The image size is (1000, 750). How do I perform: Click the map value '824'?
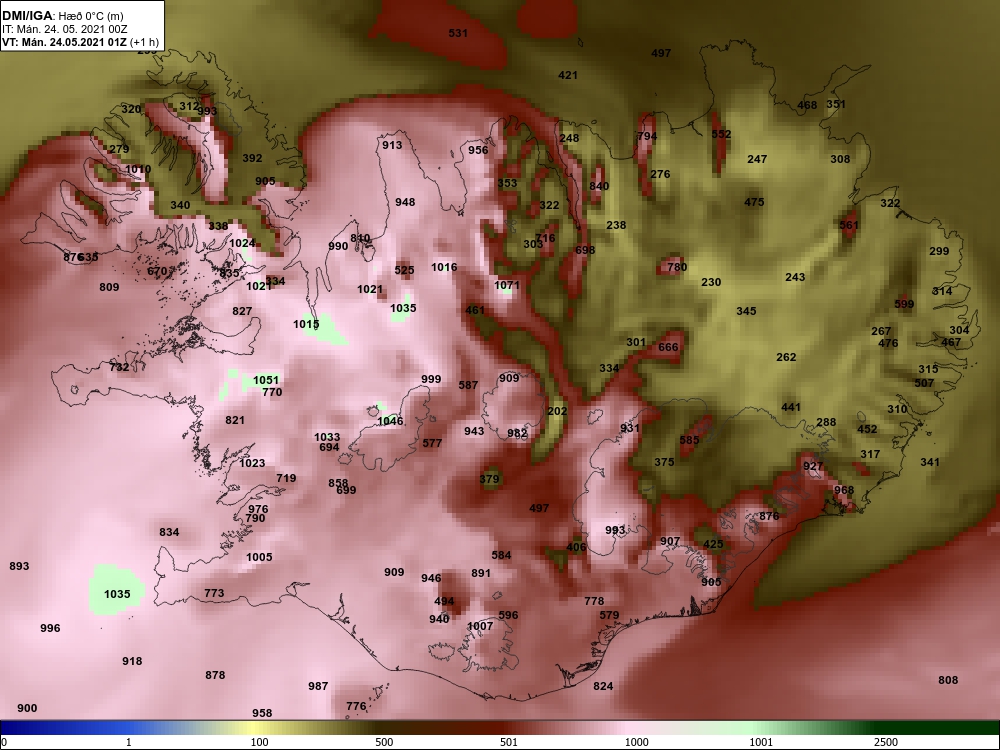click(x=603, y=686)
